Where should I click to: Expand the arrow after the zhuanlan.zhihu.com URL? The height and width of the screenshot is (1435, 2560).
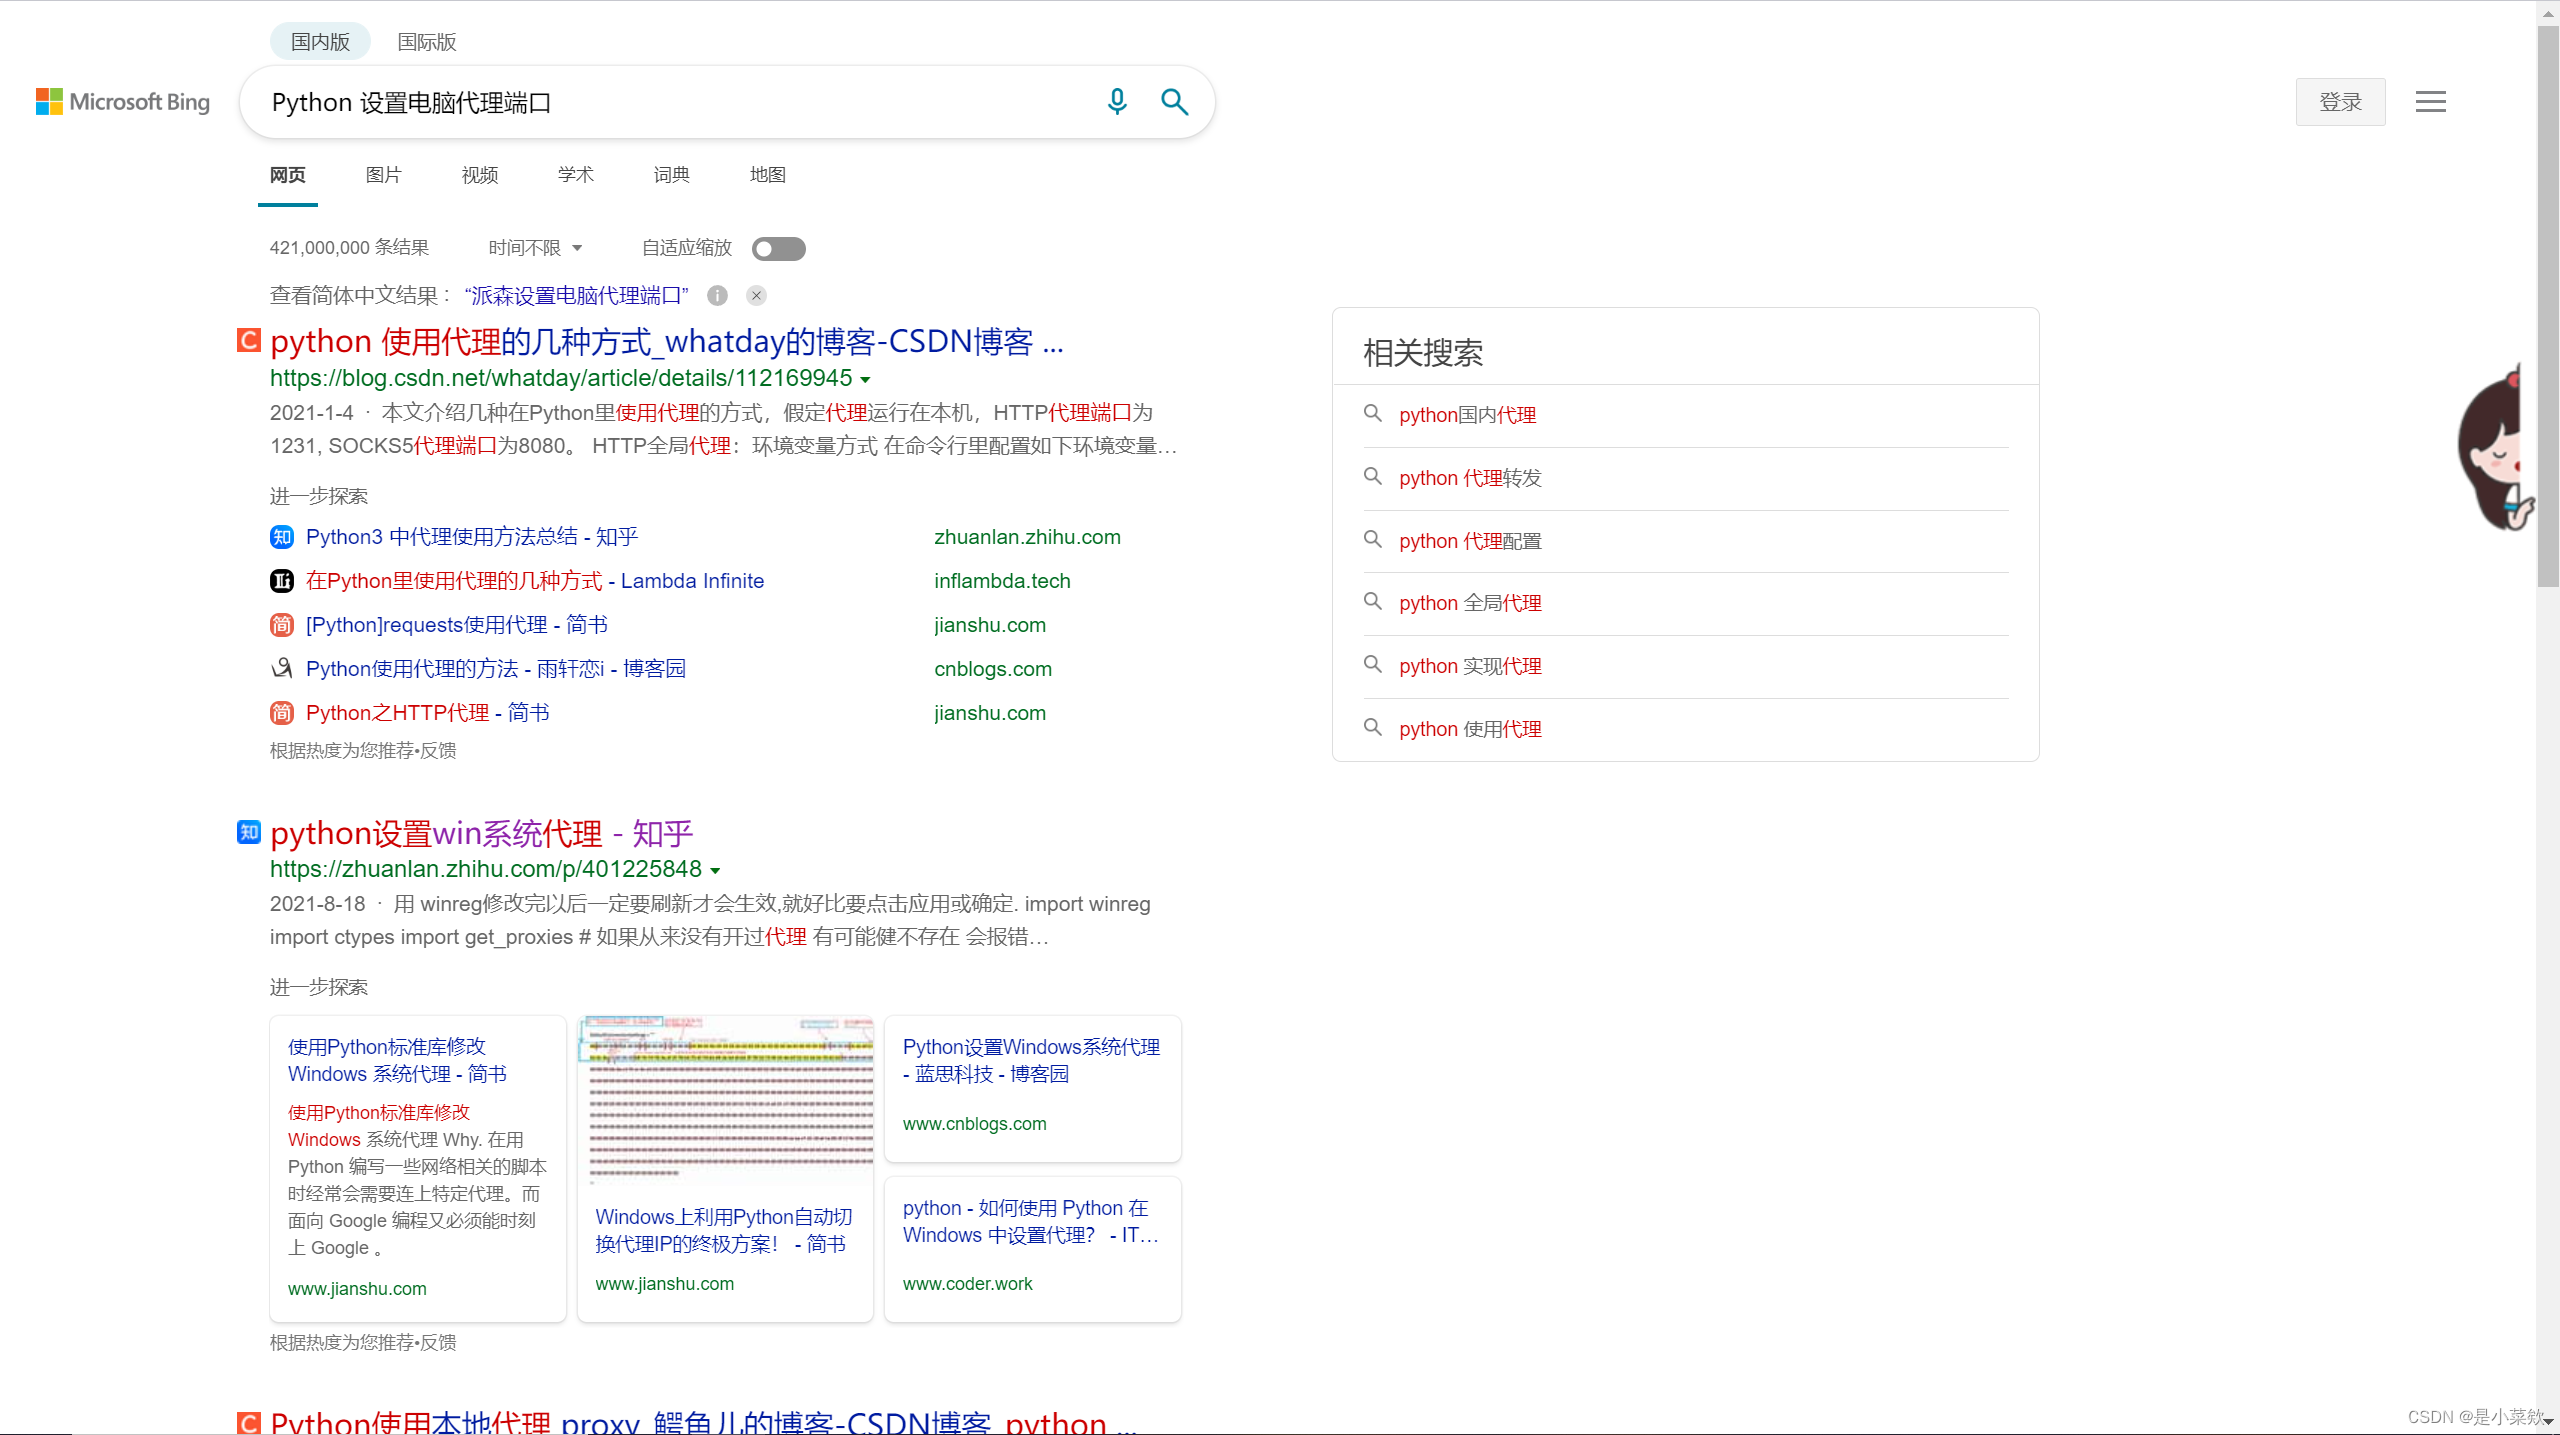point(715,871)
